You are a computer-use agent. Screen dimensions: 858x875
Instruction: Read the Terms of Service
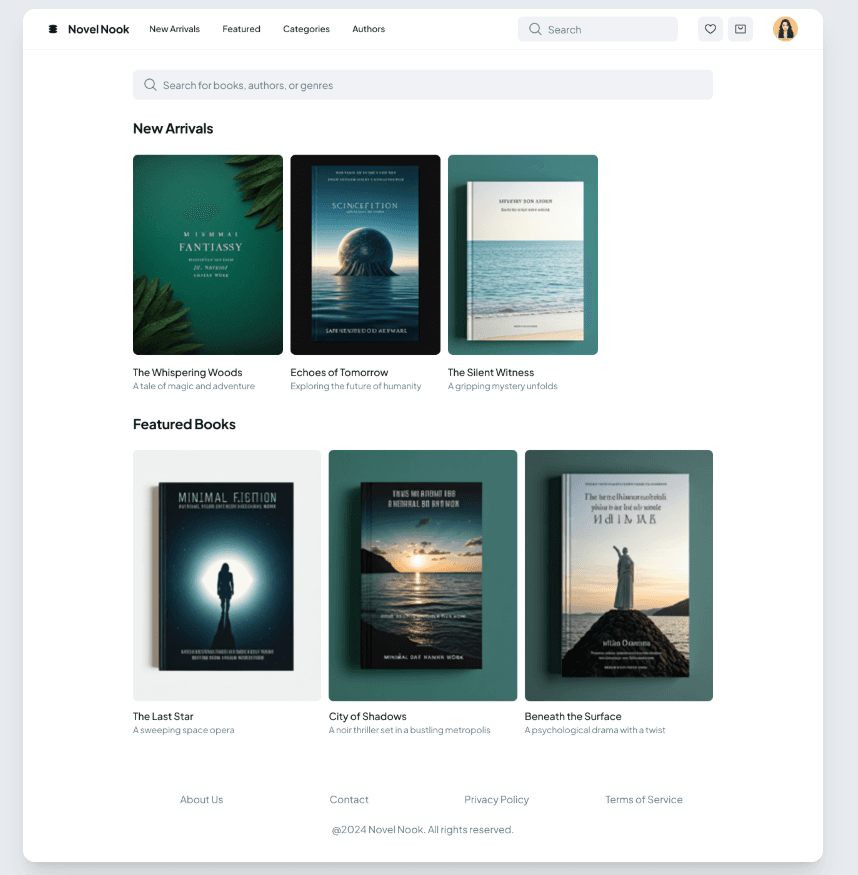pyautogui.click(x=644, y=799)
